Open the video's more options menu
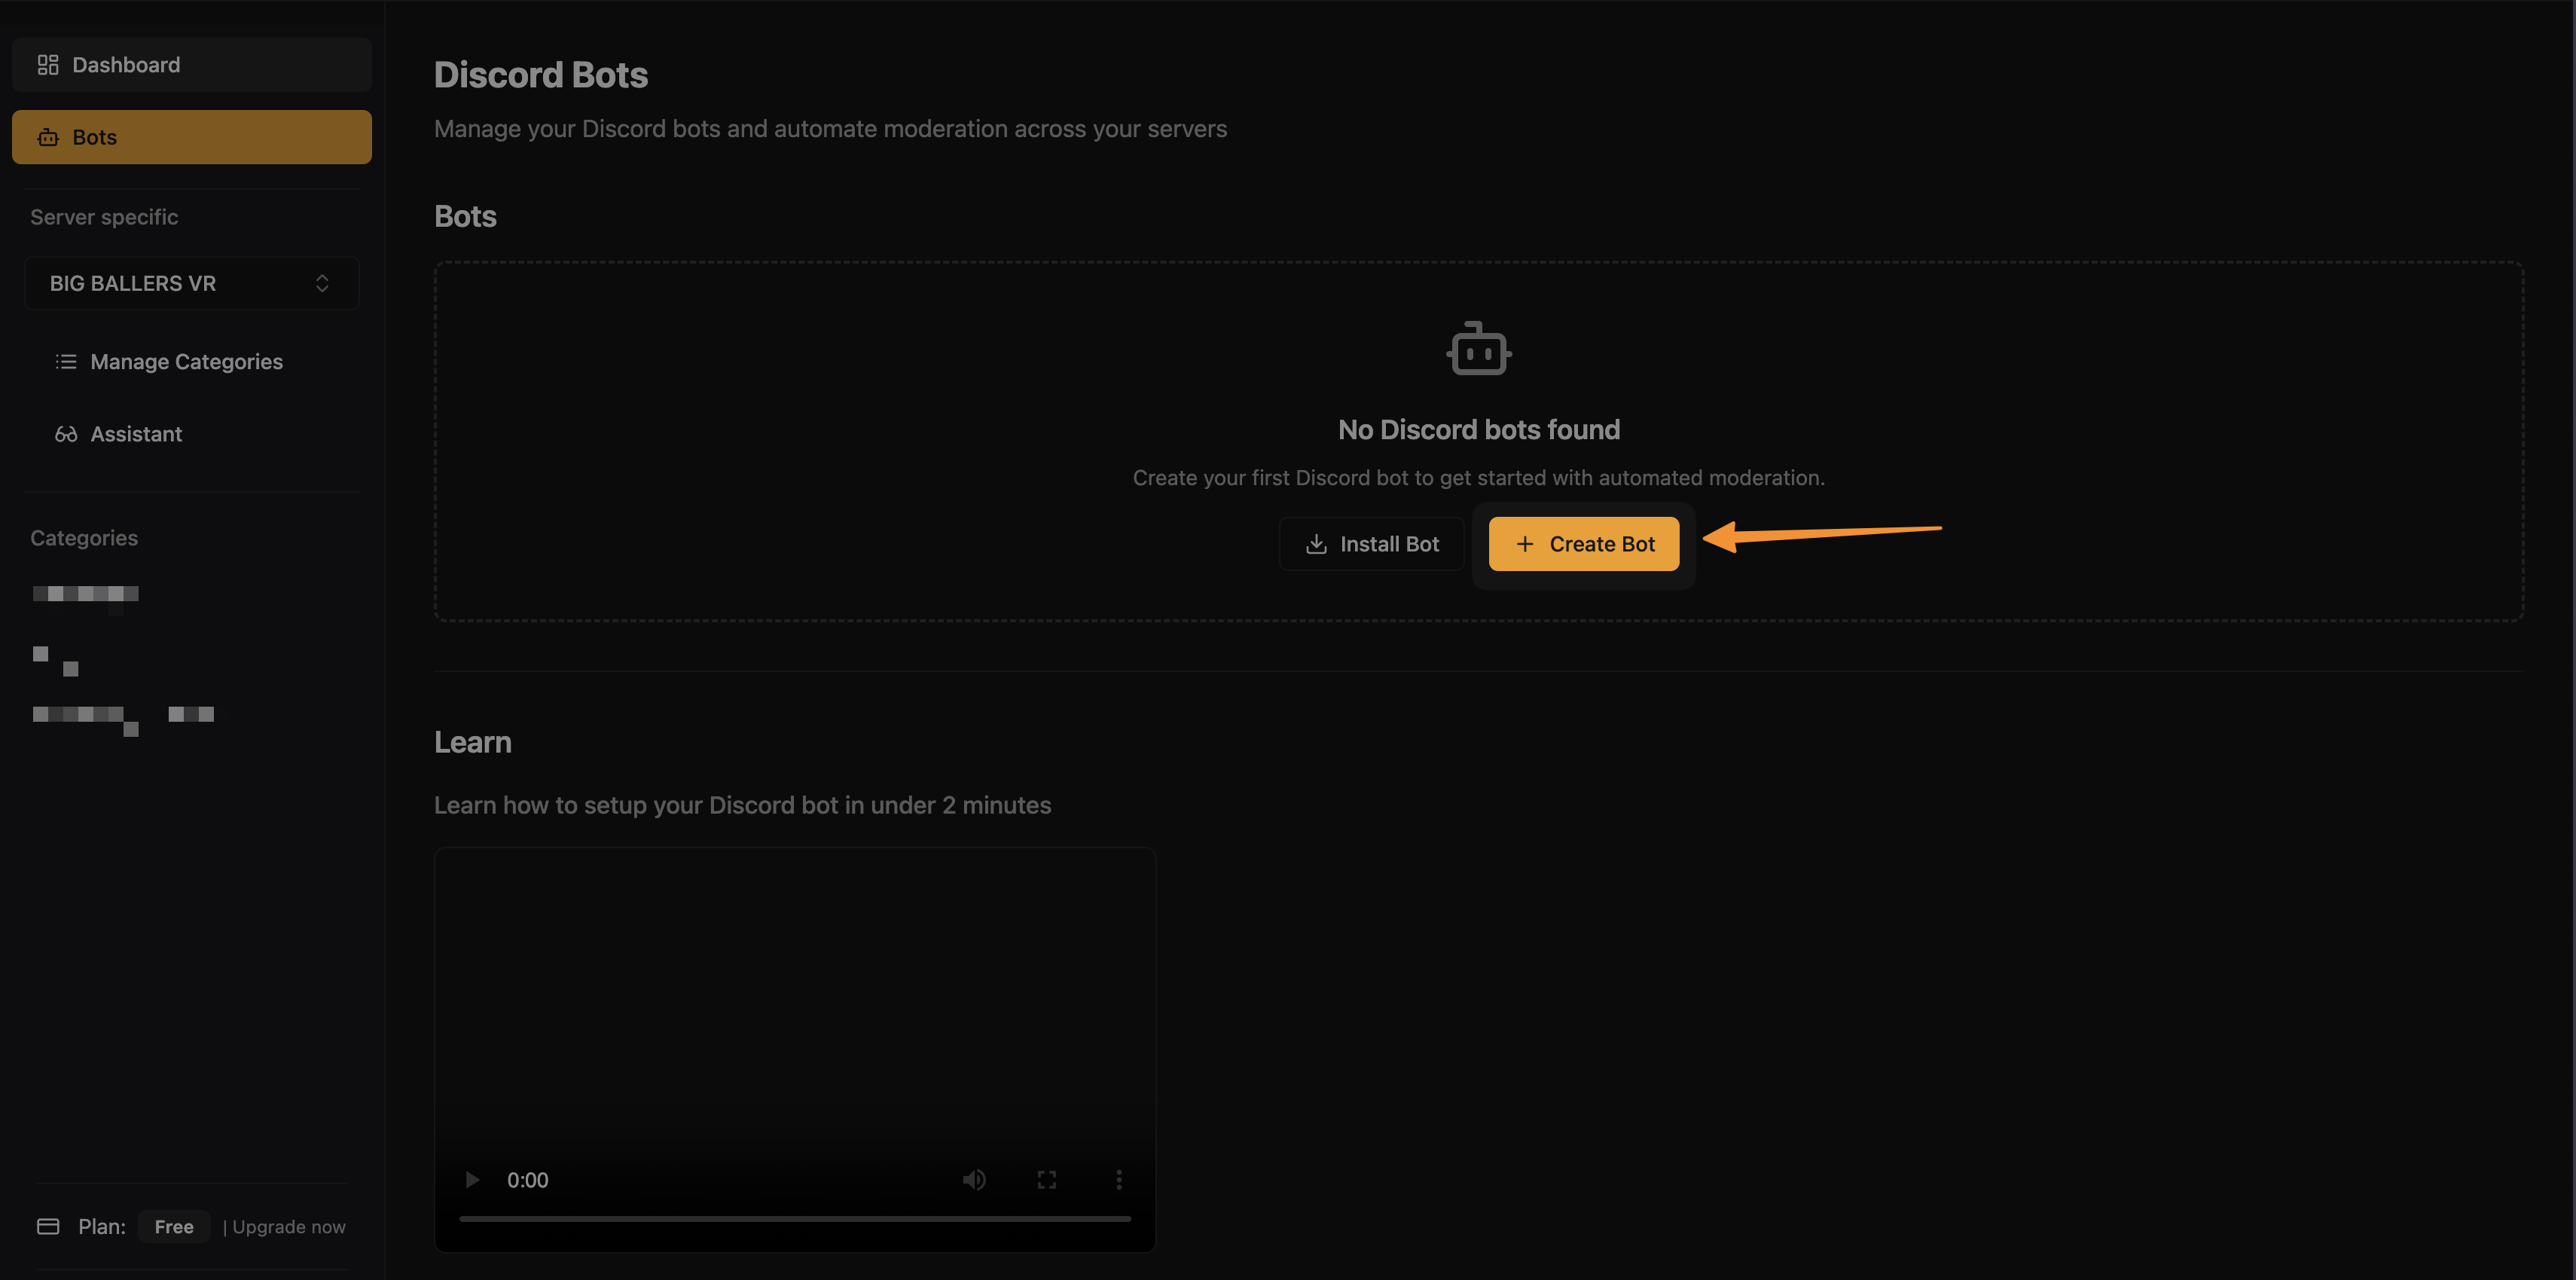 tap(1119, 1179)
